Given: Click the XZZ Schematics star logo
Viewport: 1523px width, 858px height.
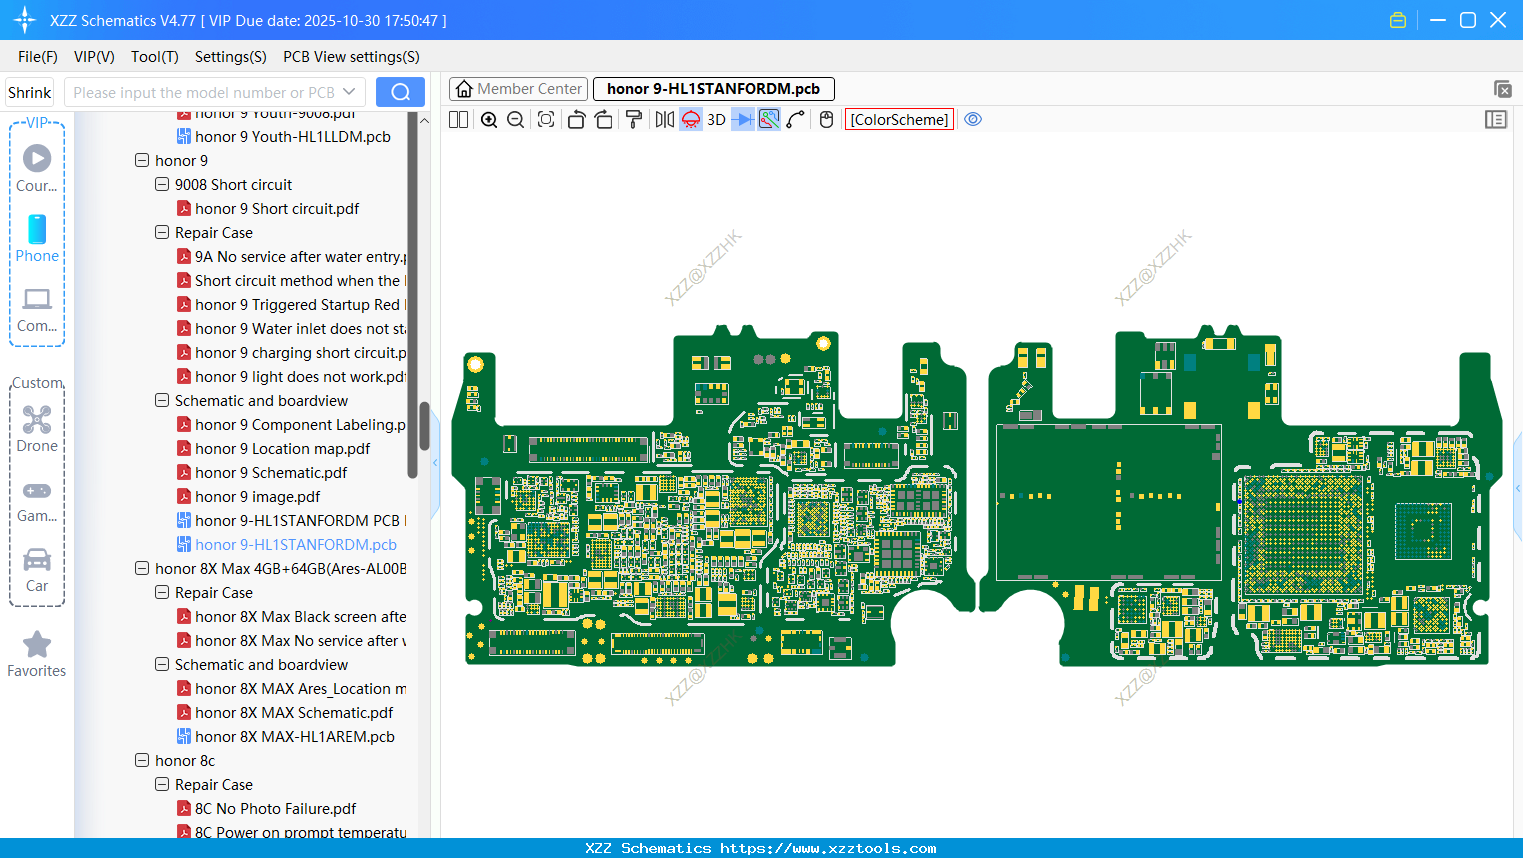Looking at the screenshot, I should (25, 20).
